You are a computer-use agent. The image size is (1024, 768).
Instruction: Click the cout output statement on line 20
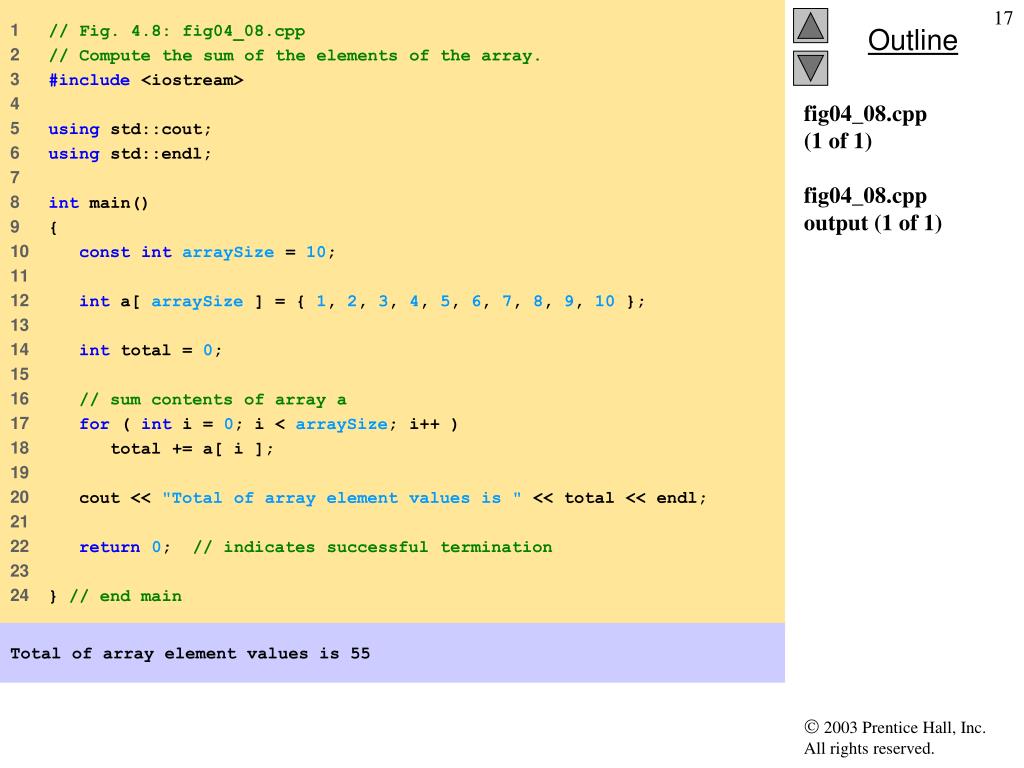[x=392, y=498]
